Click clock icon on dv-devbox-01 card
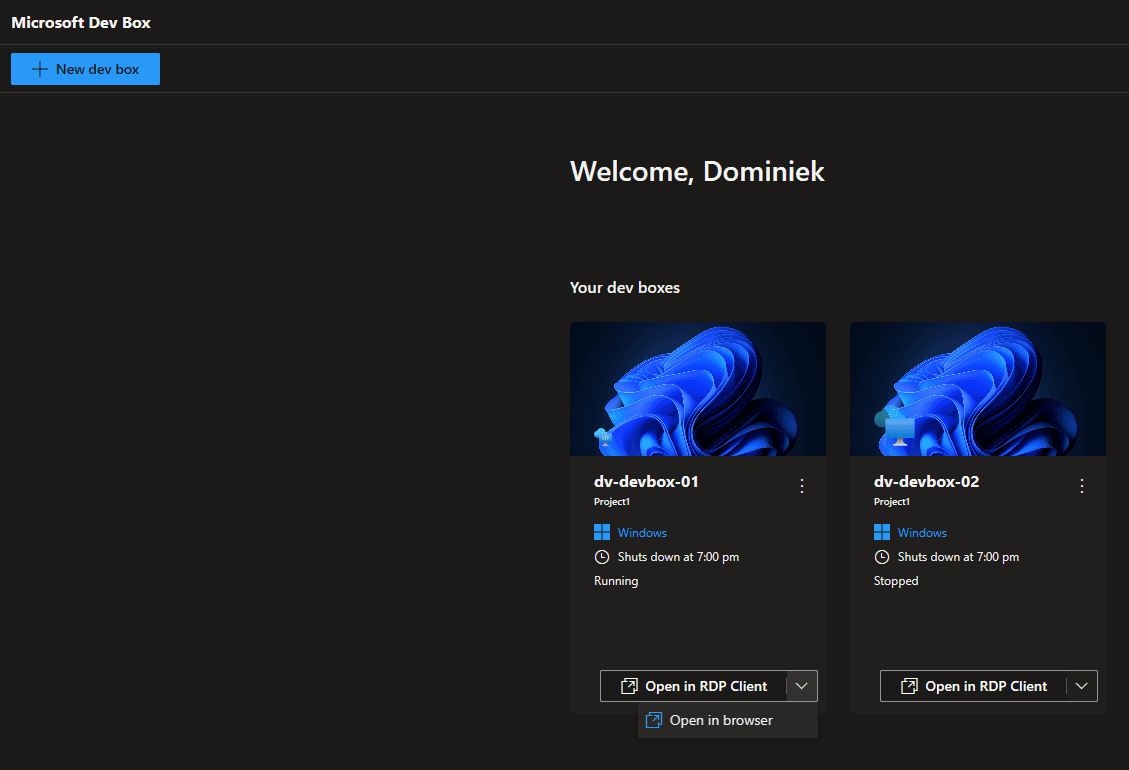 click(602, 557)
